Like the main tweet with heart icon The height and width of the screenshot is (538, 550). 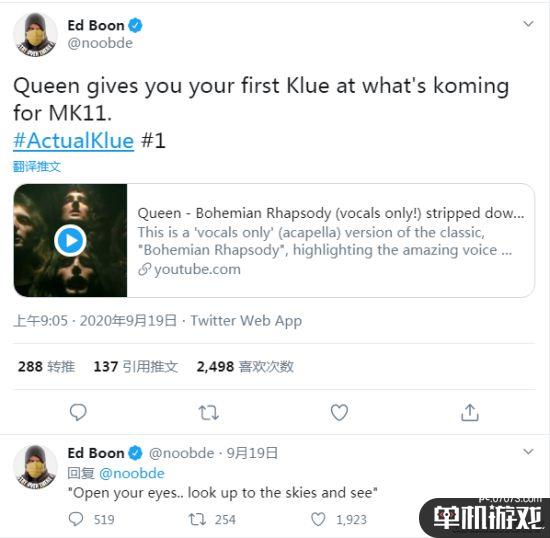point(339,412)
